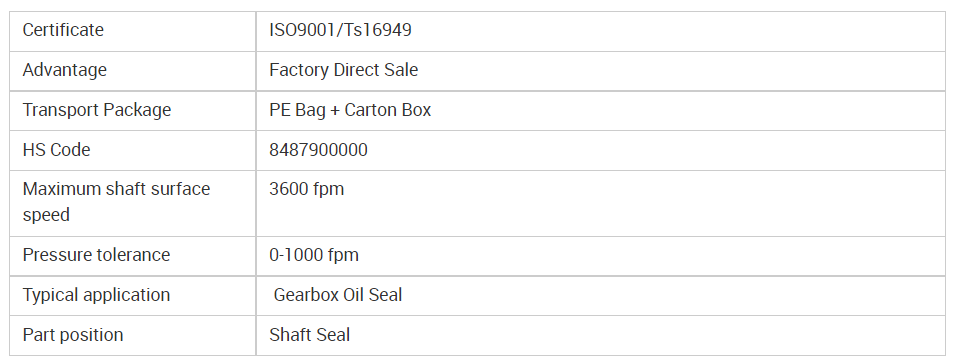Select Factory Direct Sale text
Screen dimensions: 956x363
click(x=343, y=70)
